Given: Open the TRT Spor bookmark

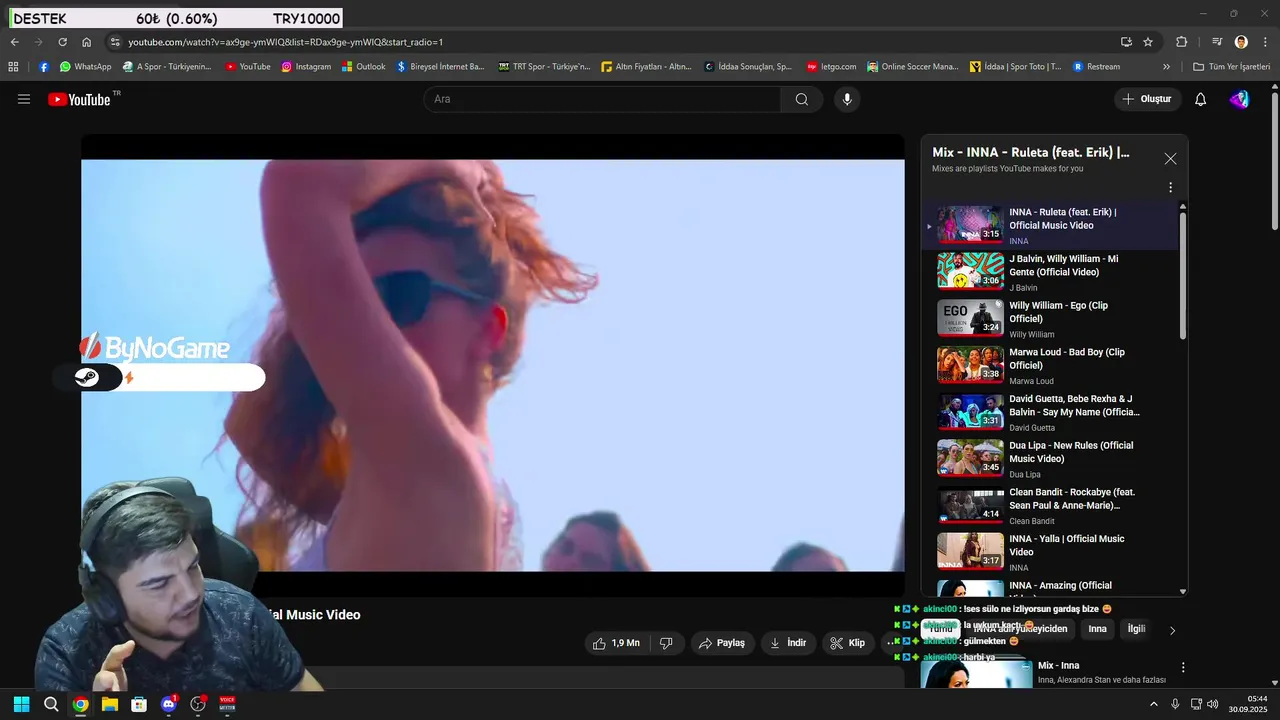Looking at the screenshot, I should 544,67.
